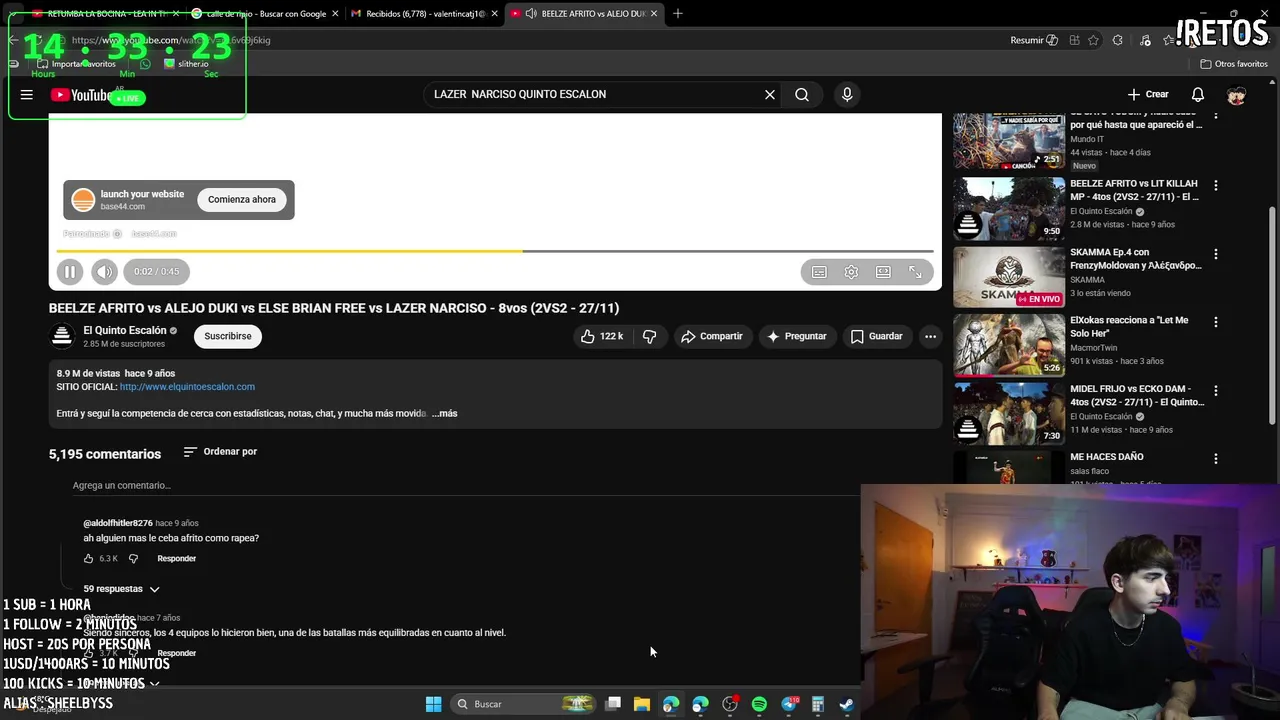Dislike the video
The height and width of the screenshot is (720, 1280).
[x=650, y=336]
